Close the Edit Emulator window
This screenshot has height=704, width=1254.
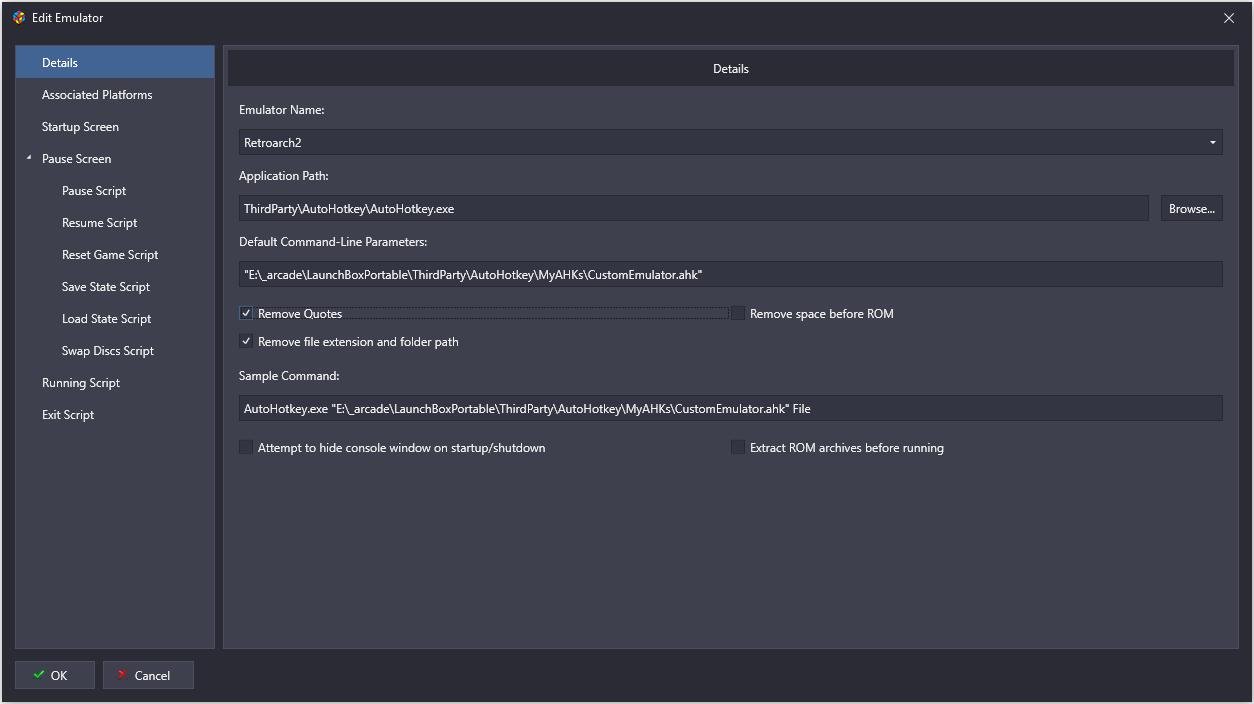tap(1229, 18)
